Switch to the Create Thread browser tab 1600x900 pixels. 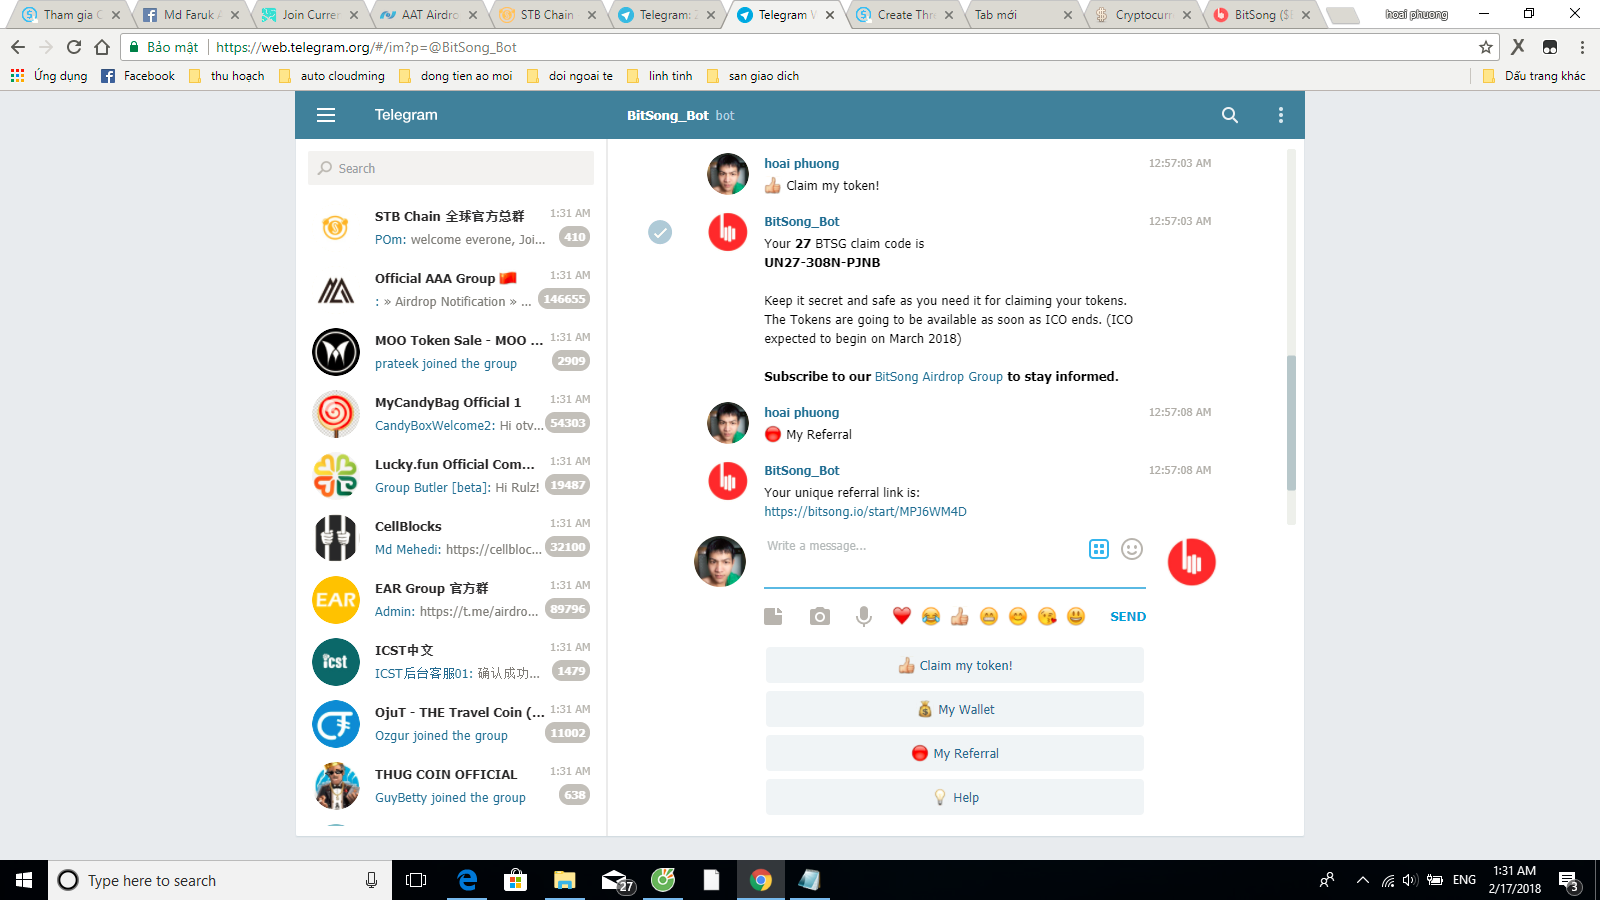(x=904, y=15)
